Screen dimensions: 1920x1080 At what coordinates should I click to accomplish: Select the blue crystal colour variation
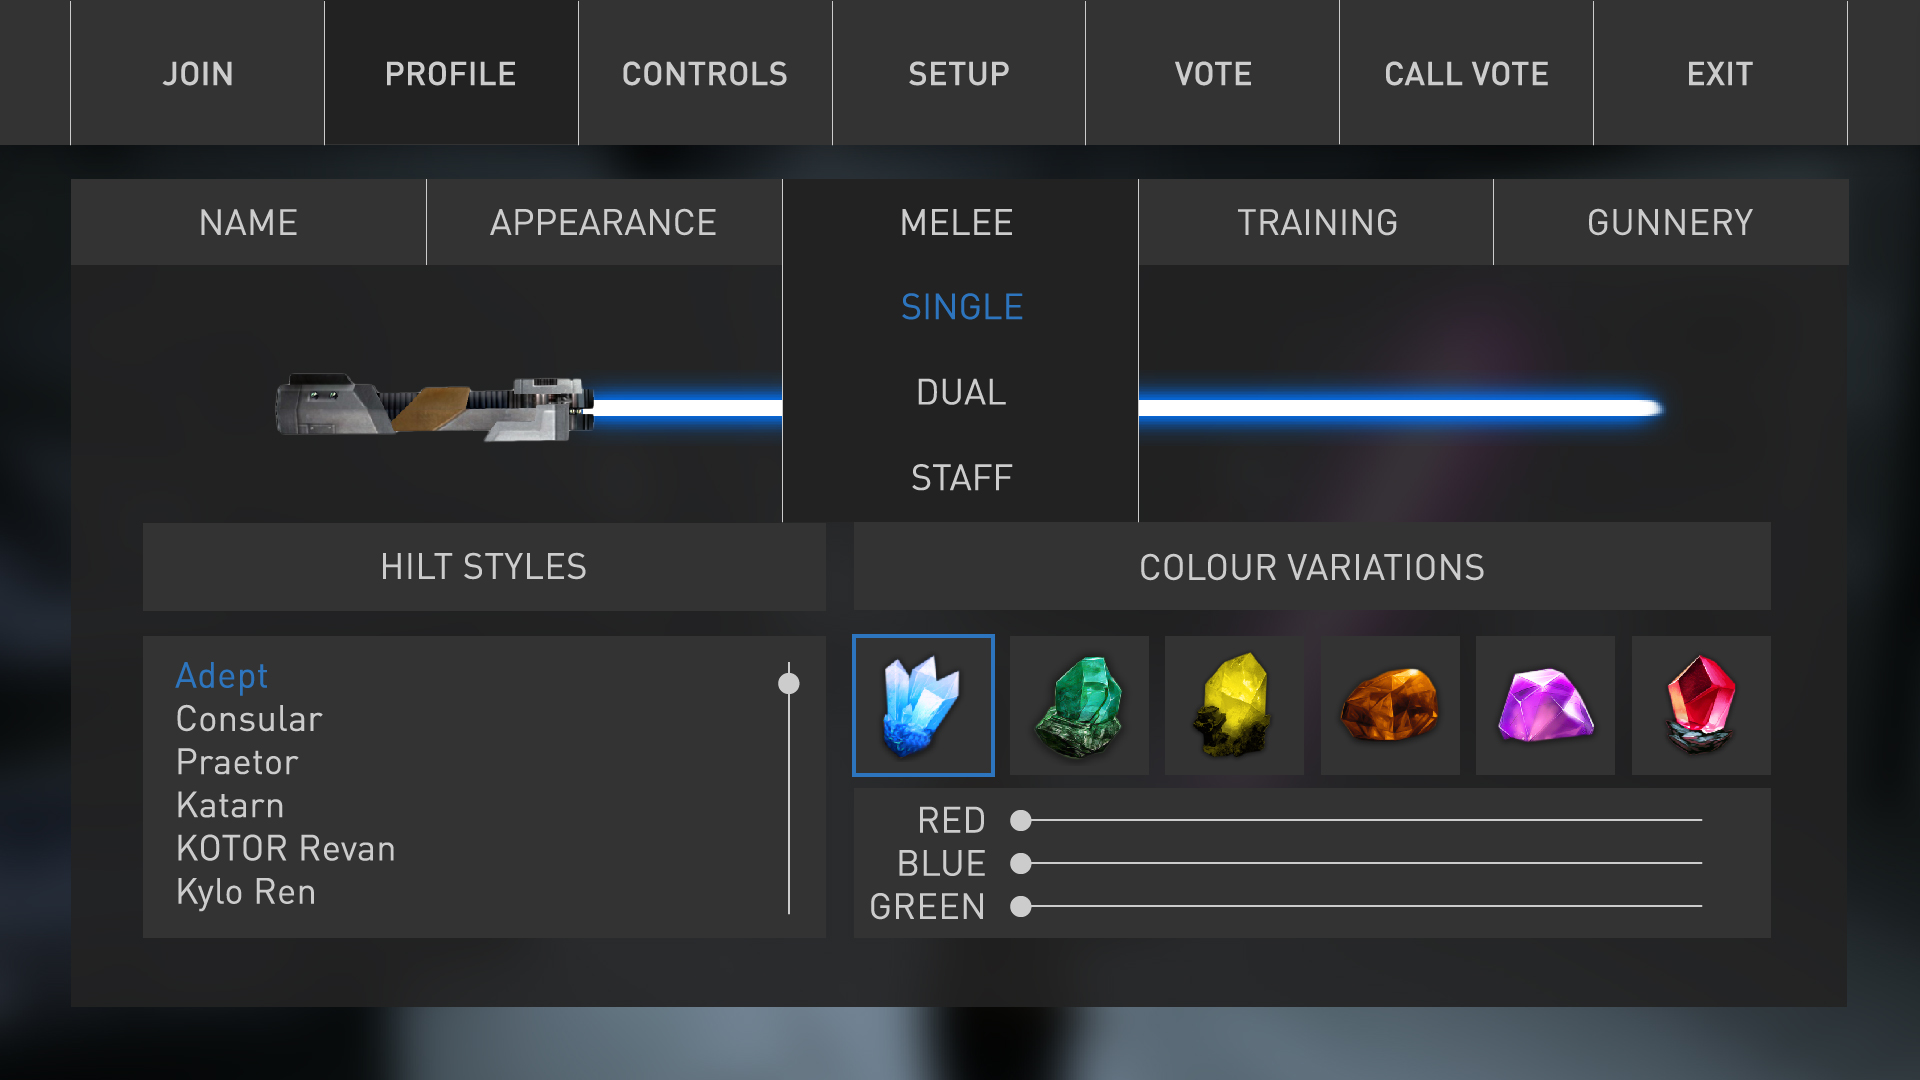point(924,704)
